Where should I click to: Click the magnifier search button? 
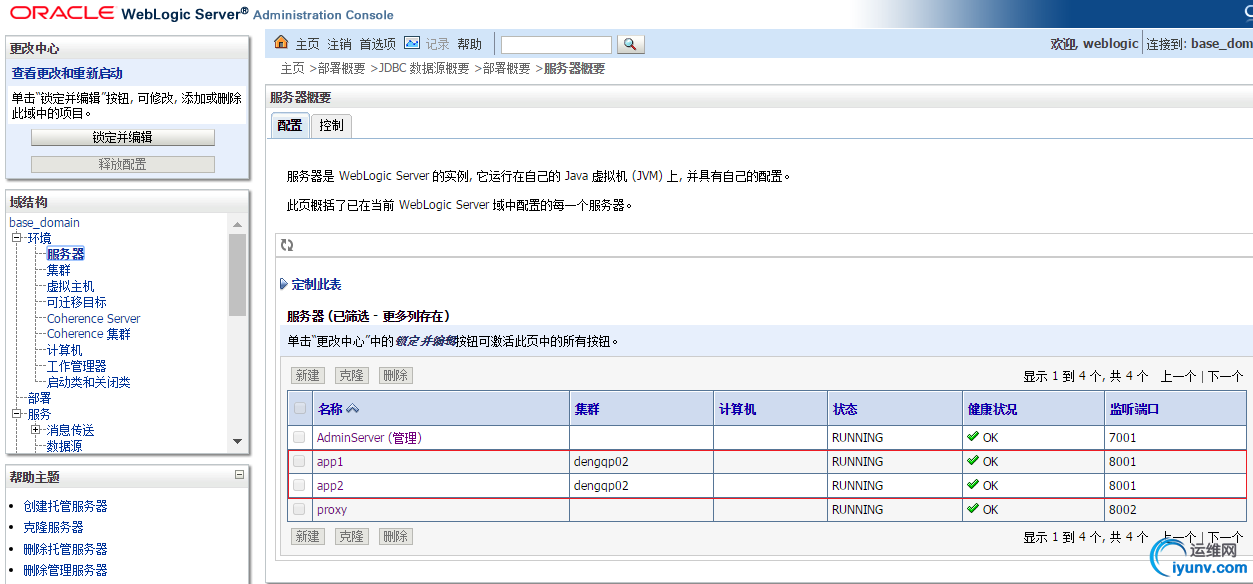pyautogui.click(x=631, y=44)
